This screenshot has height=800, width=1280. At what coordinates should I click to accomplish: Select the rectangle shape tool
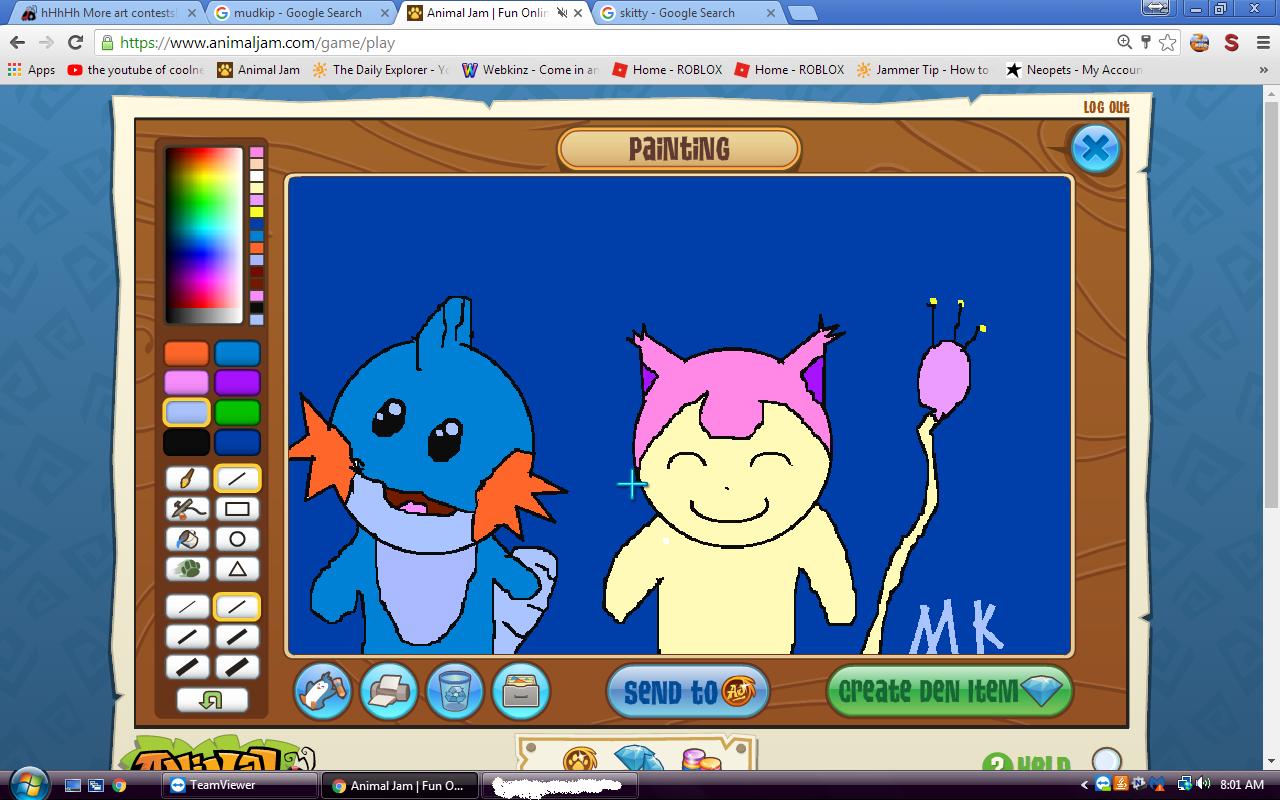coord(237,509)
